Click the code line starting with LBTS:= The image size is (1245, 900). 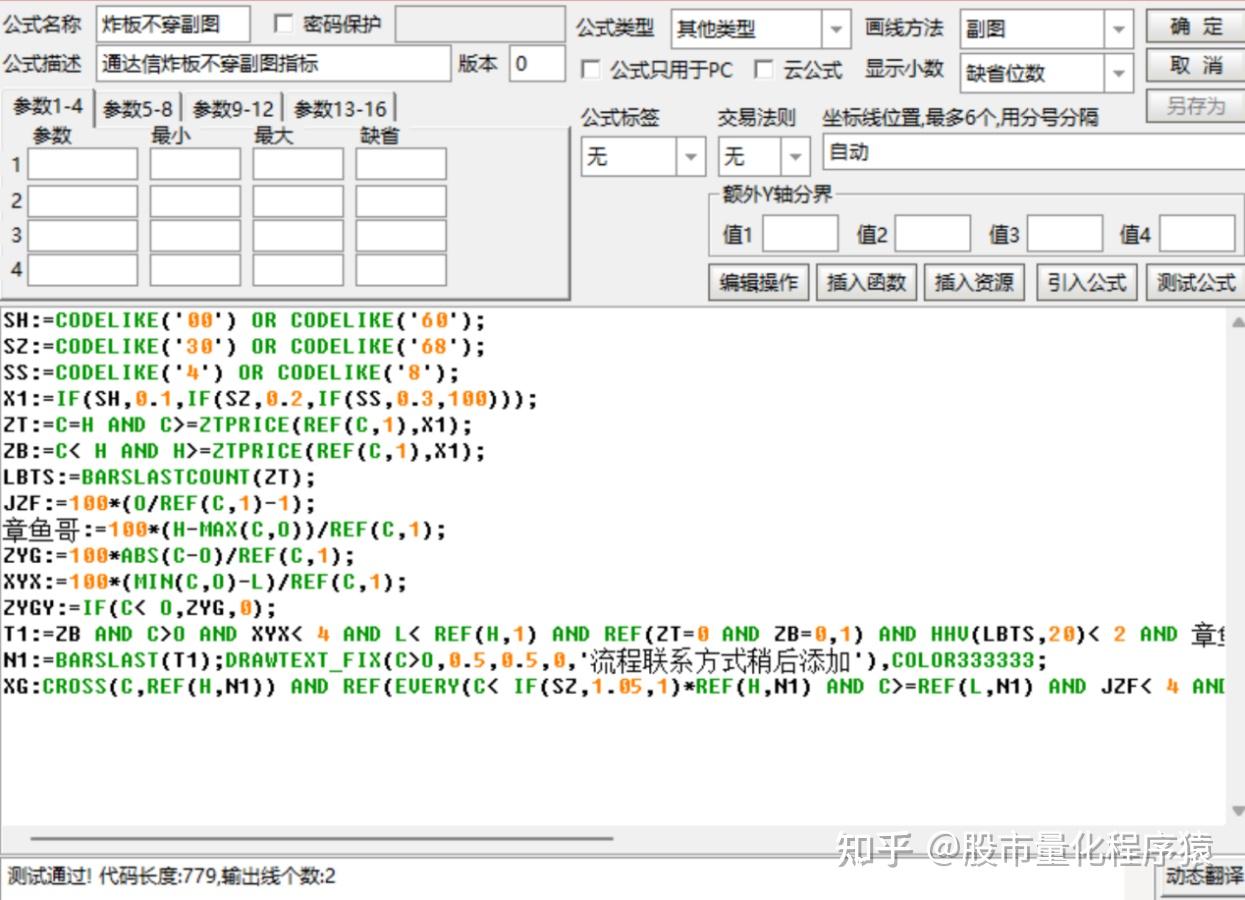pos(159,477)
